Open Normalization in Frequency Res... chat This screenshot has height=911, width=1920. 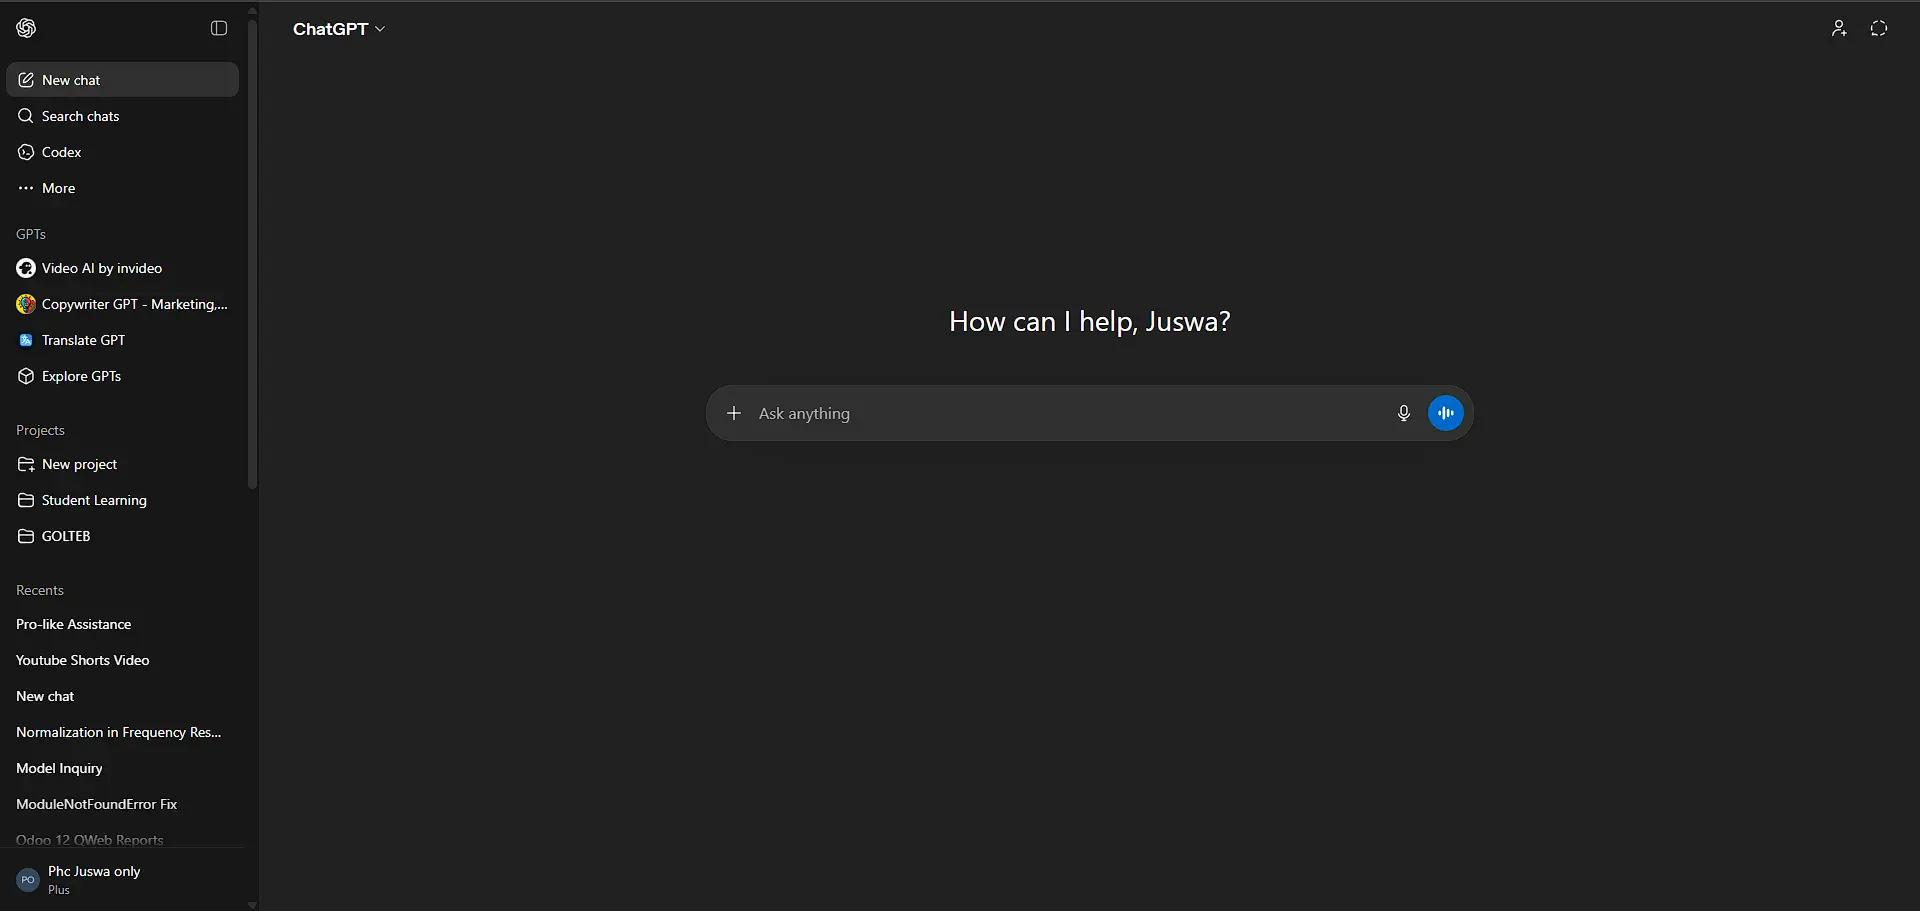[122, 732]
